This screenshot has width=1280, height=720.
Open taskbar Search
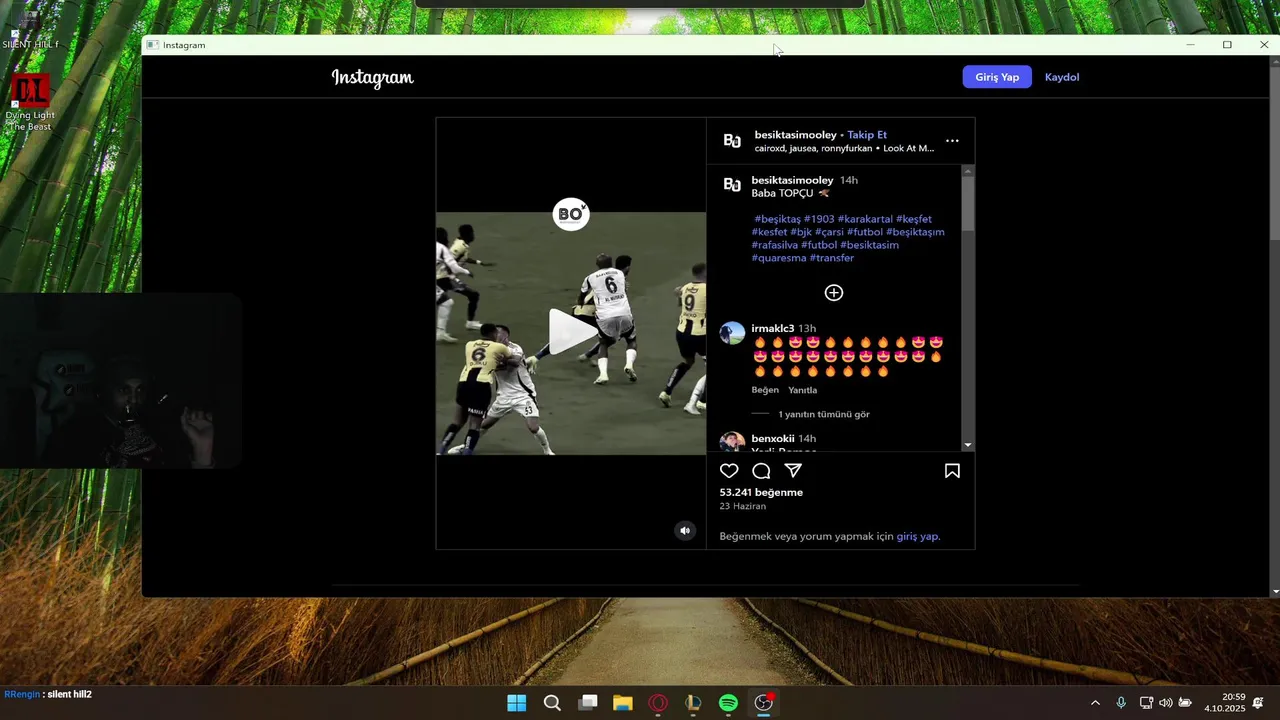coord(552,703)
